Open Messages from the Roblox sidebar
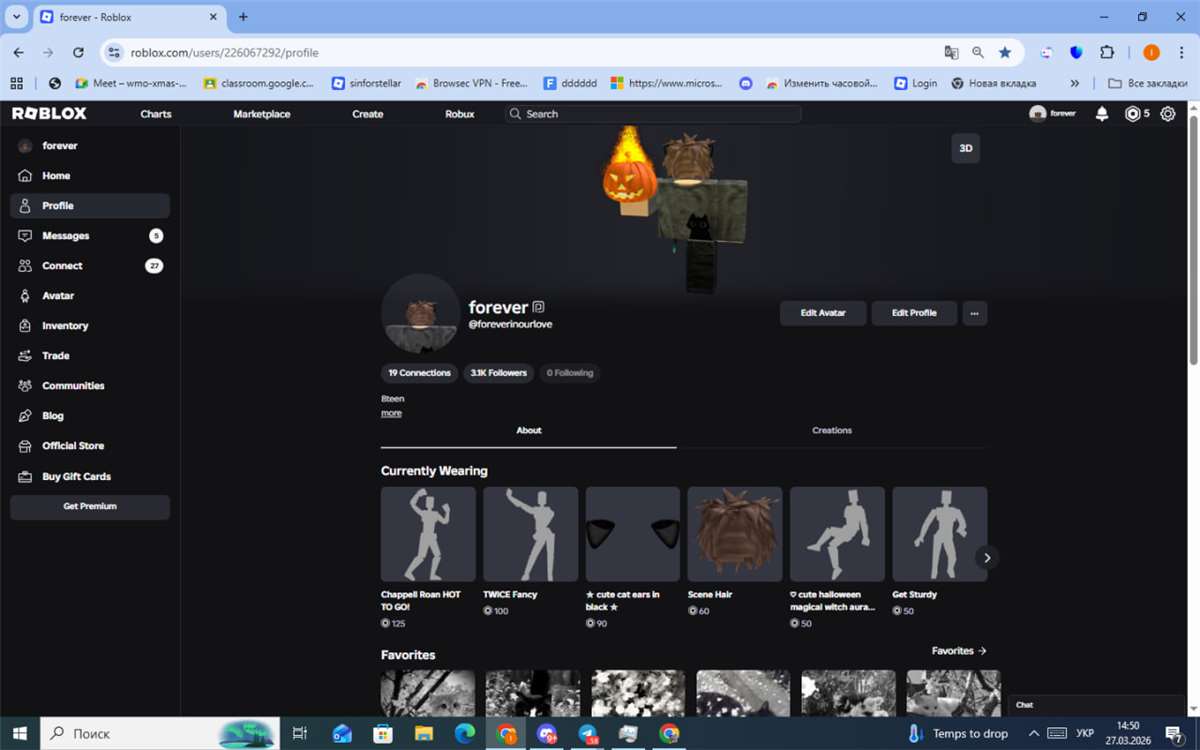 click(65, 235)
